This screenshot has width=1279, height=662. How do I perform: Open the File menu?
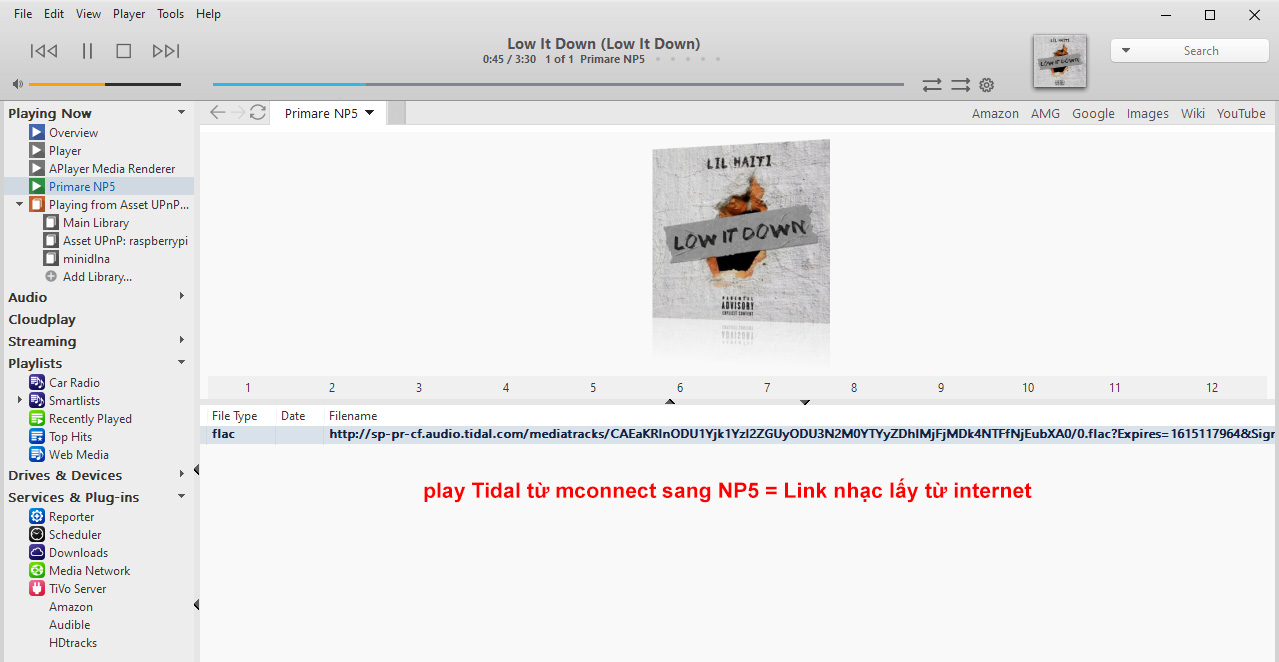click(23, 14)
